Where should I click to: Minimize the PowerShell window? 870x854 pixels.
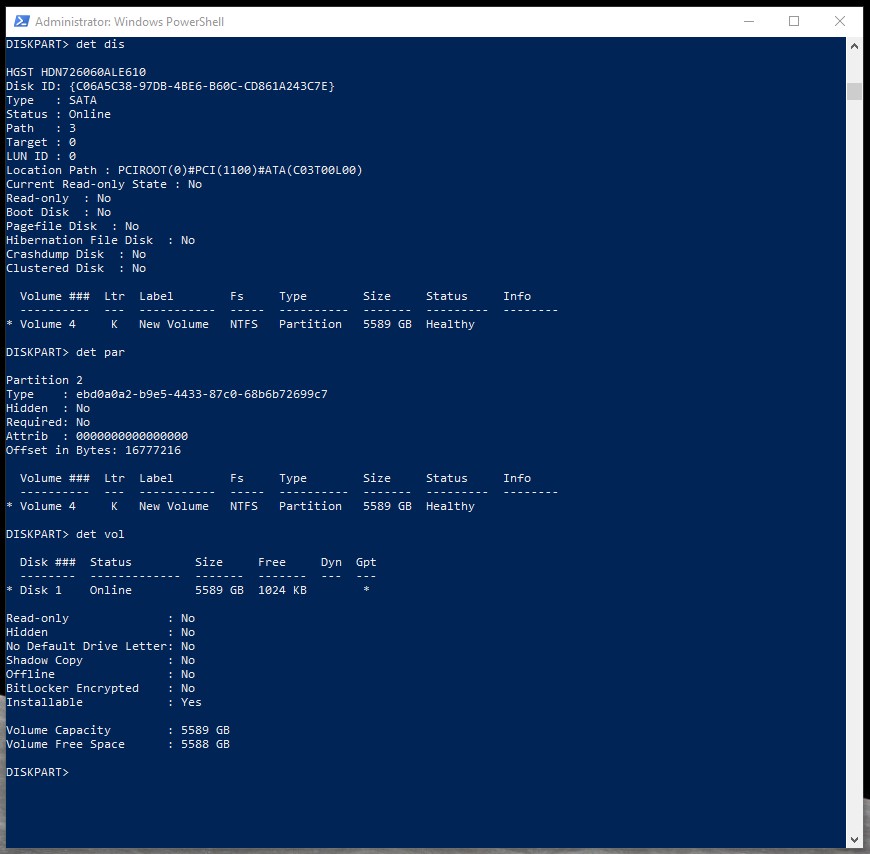click(x=748, y=21)
